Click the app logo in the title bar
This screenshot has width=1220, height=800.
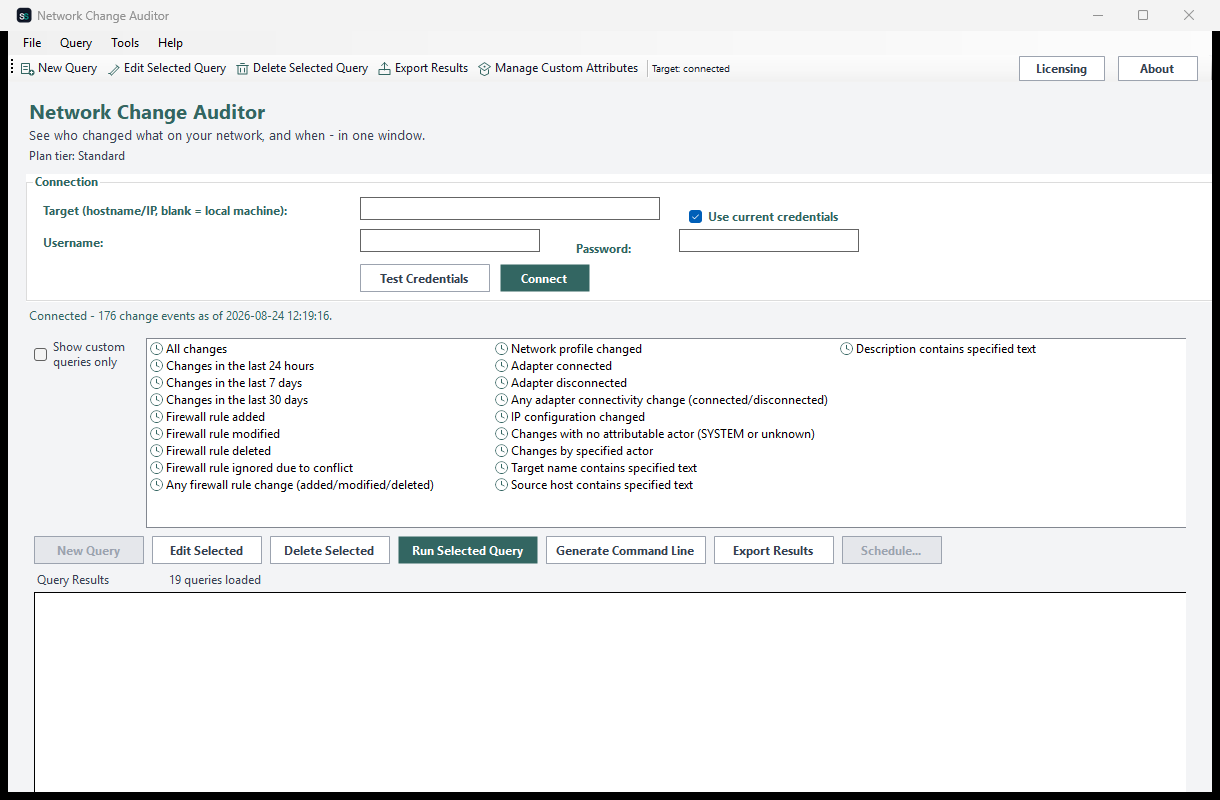pyautogui.click(x=24, y=15)
